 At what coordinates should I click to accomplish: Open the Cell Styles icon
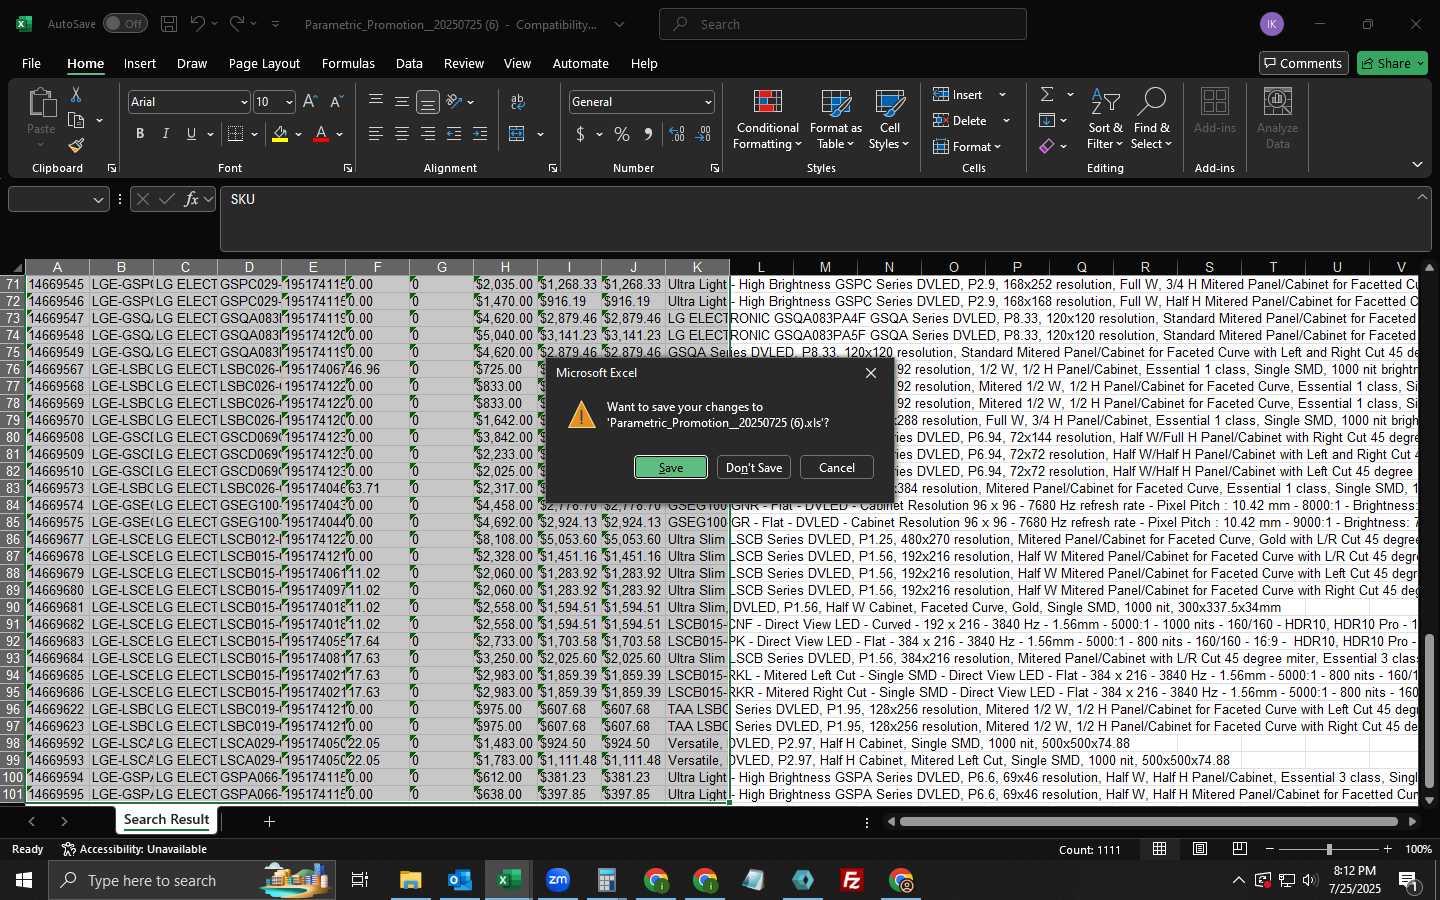889,103
